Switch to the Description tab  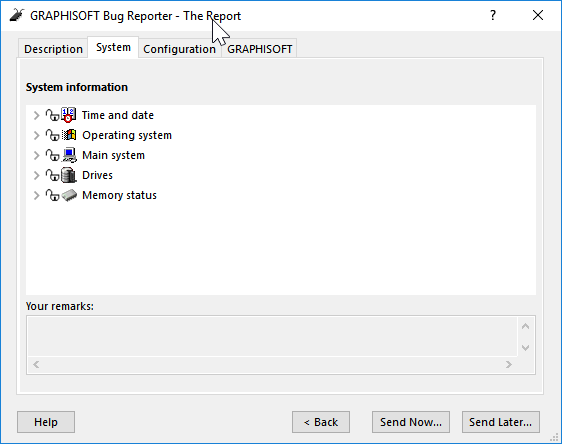(53, 49)
